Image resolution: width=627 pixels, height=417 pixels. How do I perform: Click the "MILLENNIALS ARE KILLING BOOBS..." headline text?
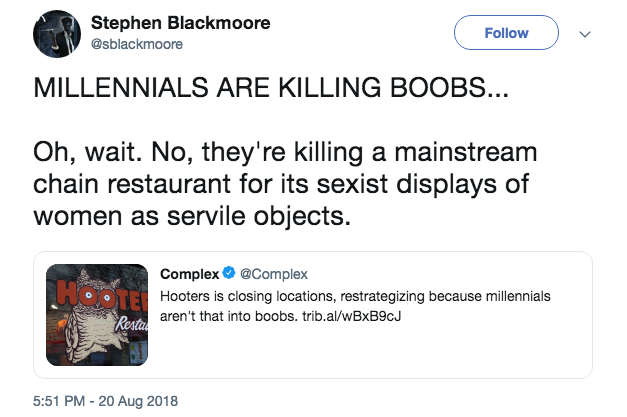click(258, 90)
